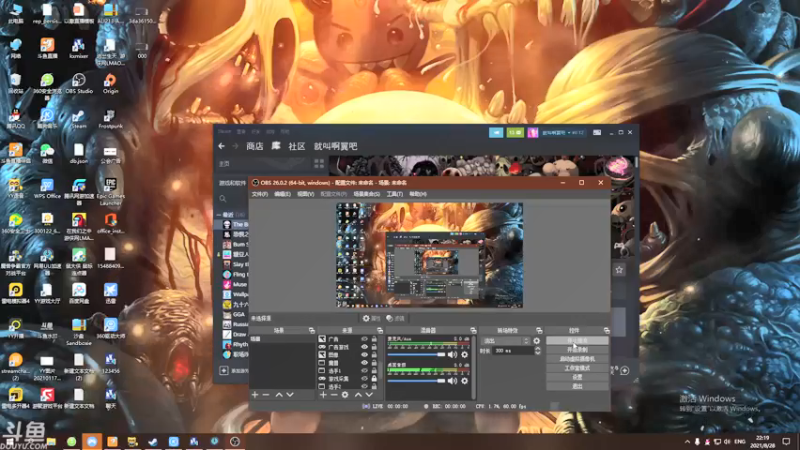Click the 退出 button in Controls
Viewport: 800px width, 450px height.
tap(577, 386)
